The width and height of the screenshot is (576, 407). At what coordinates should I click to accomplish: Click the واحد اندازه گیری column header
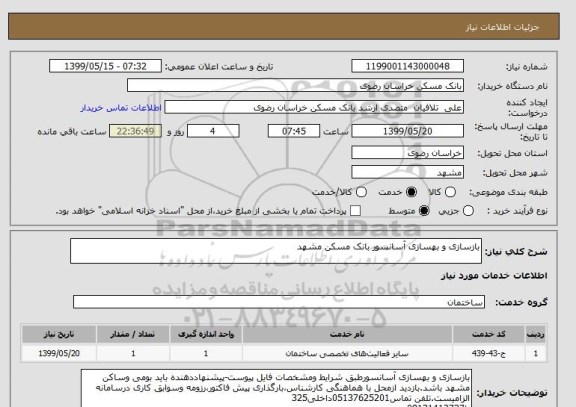[x=206, y=334]
